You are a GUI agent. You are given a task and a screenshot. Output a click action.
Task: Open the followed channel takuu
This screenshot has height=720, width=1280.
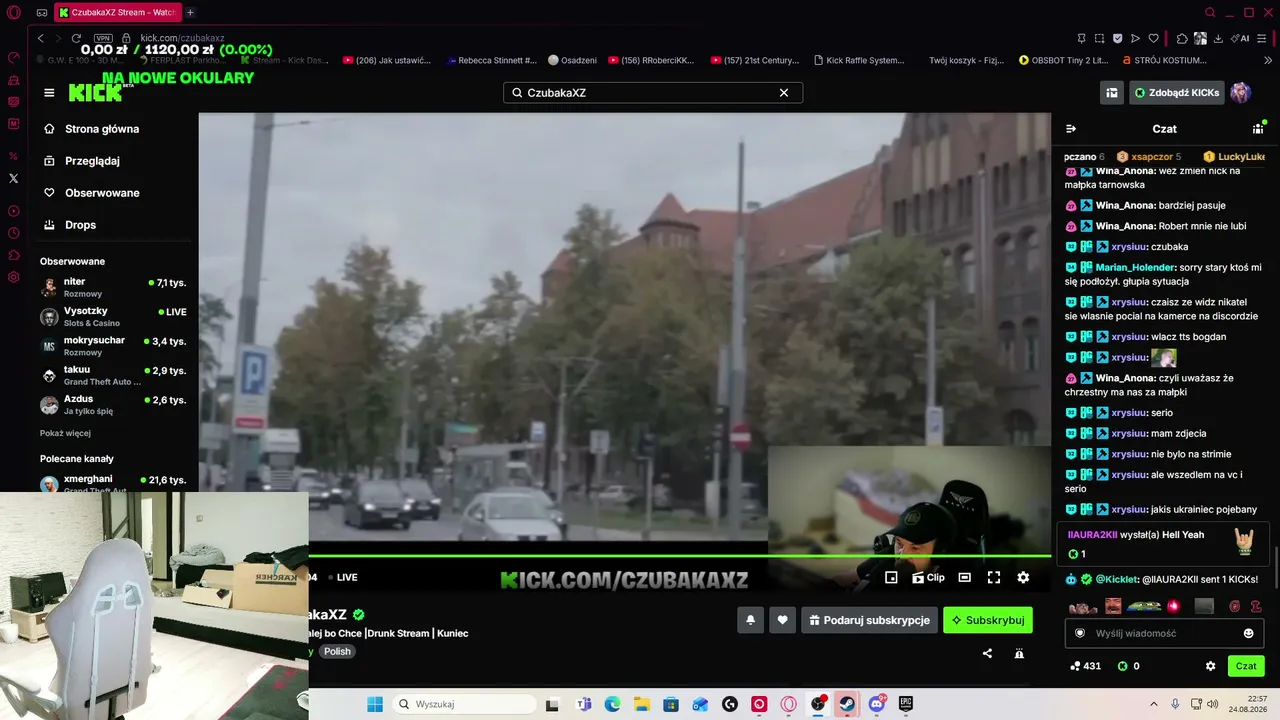click(113, 375)
